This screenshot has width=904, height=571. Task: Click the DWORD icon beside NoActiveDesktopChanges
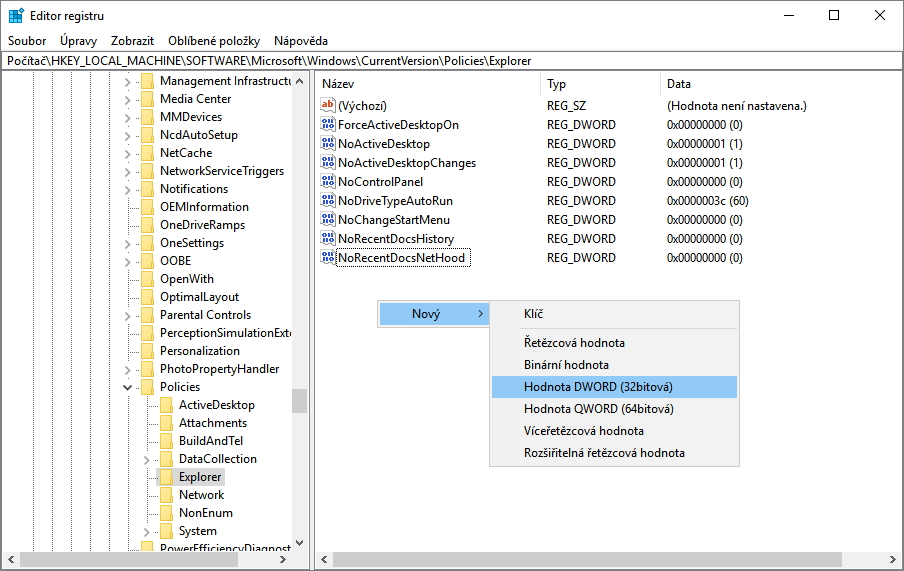(327, 162)
